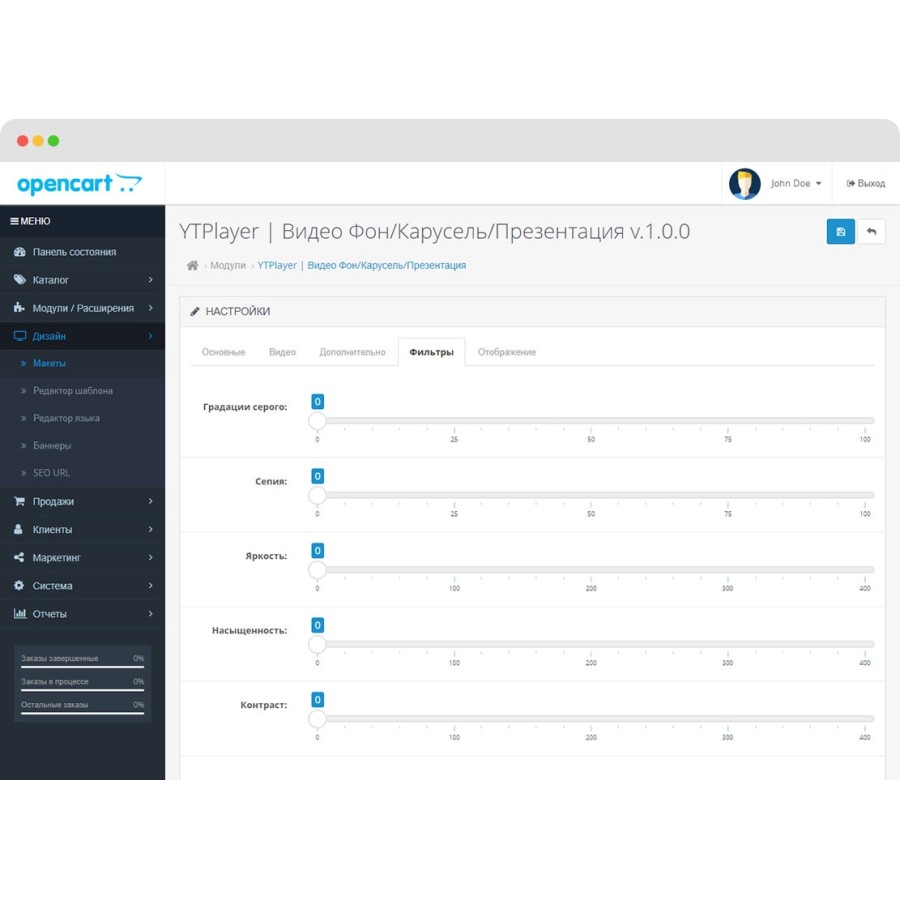Click the Заказы в процессе progress bar
Image resolution: width=900 pixels, height=900 pixels.
pos(83,690)
